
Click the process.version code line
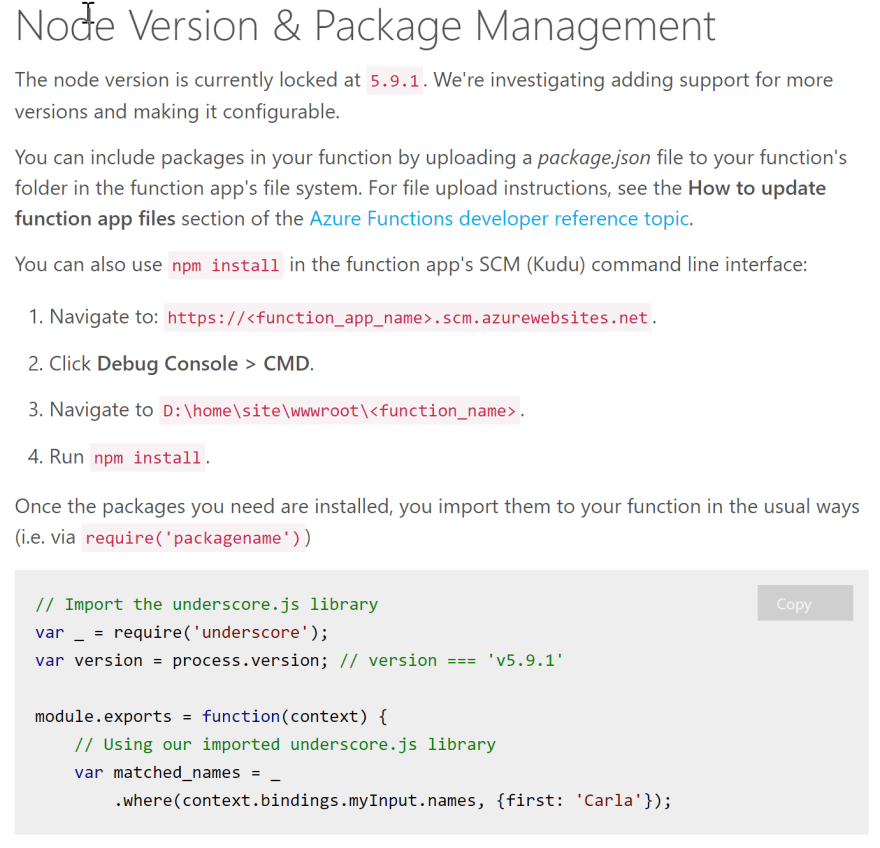pyautogui.click(x=299, y=660)
